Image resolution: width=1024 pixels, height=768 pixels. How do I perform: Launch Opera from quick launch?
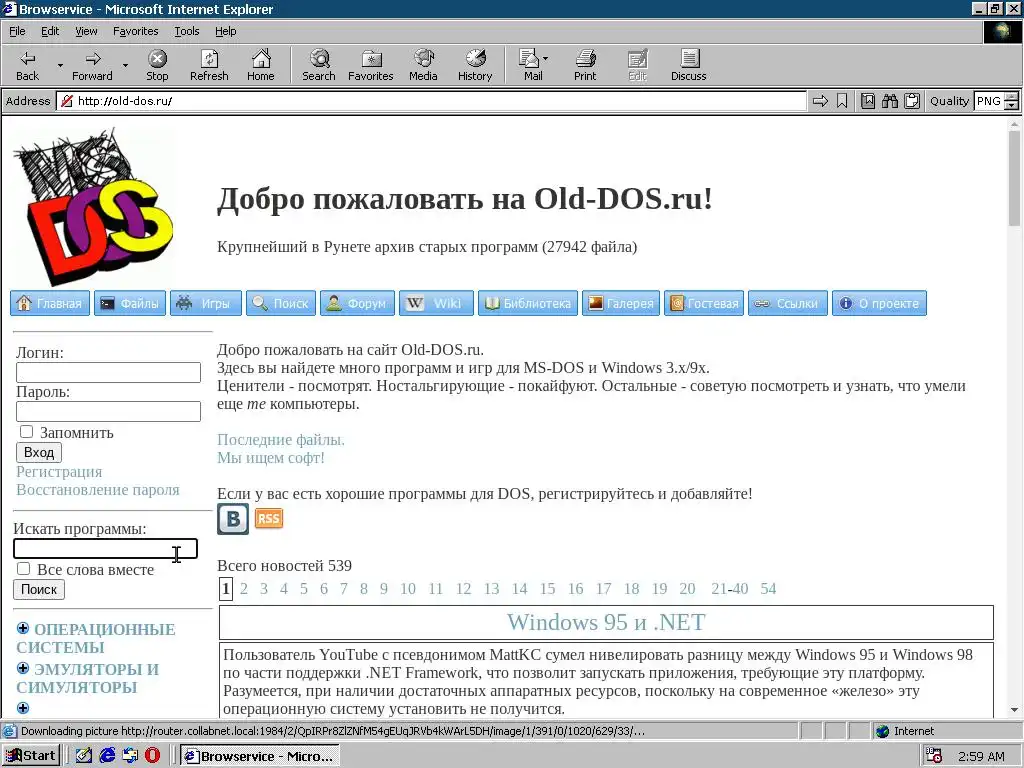tap(152, 756)
